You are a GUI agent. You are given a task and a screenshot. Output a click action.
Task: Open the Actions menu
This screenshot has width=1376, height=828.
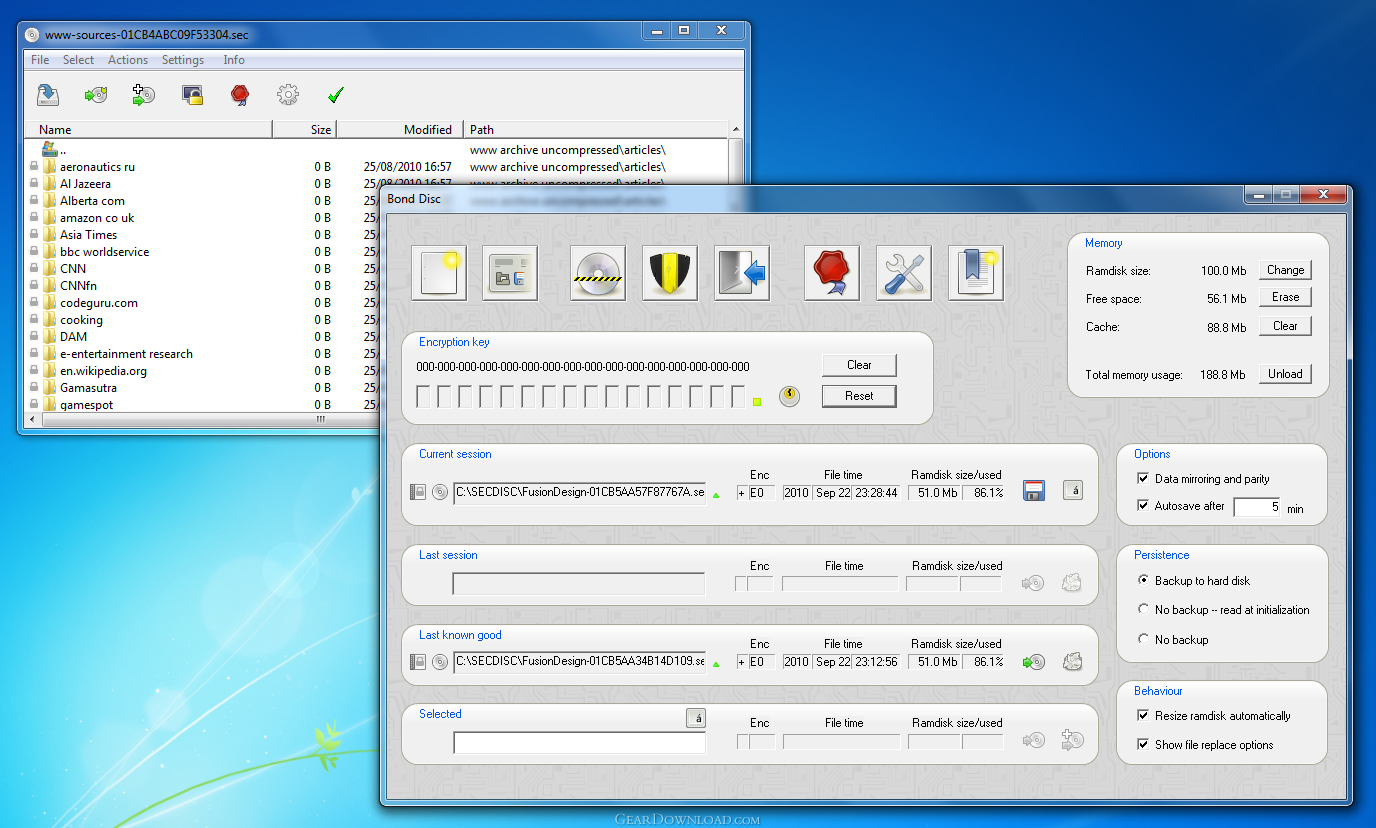[128, 60]
